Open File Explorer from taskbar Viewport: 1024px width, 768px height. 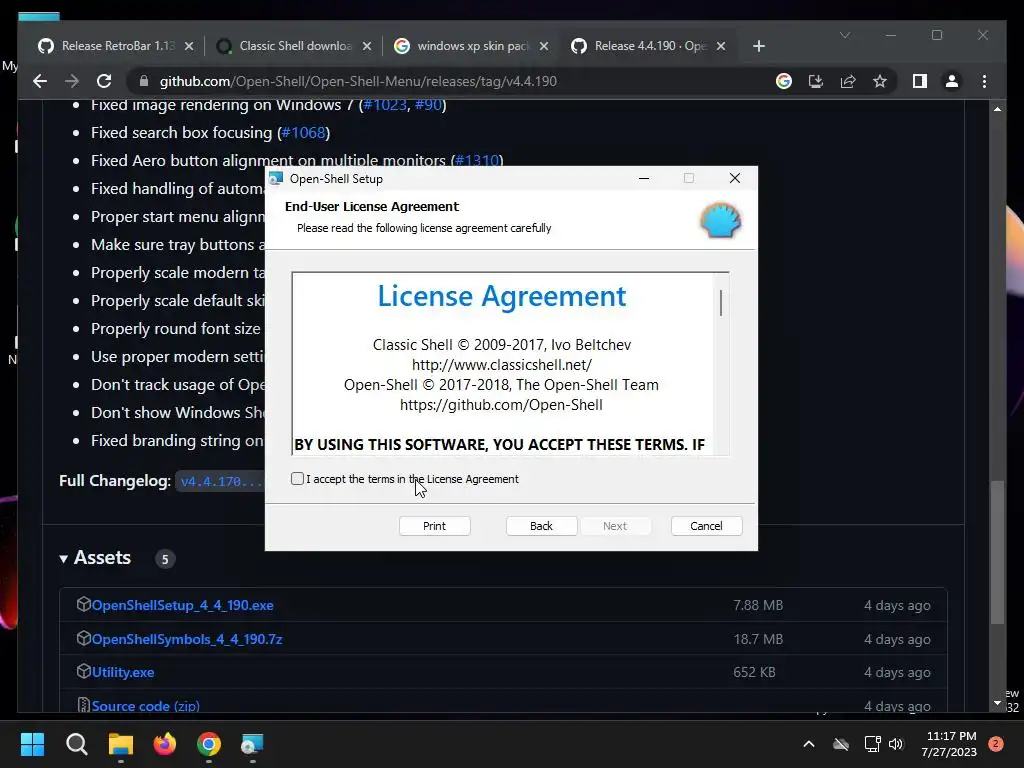point(121,744)
